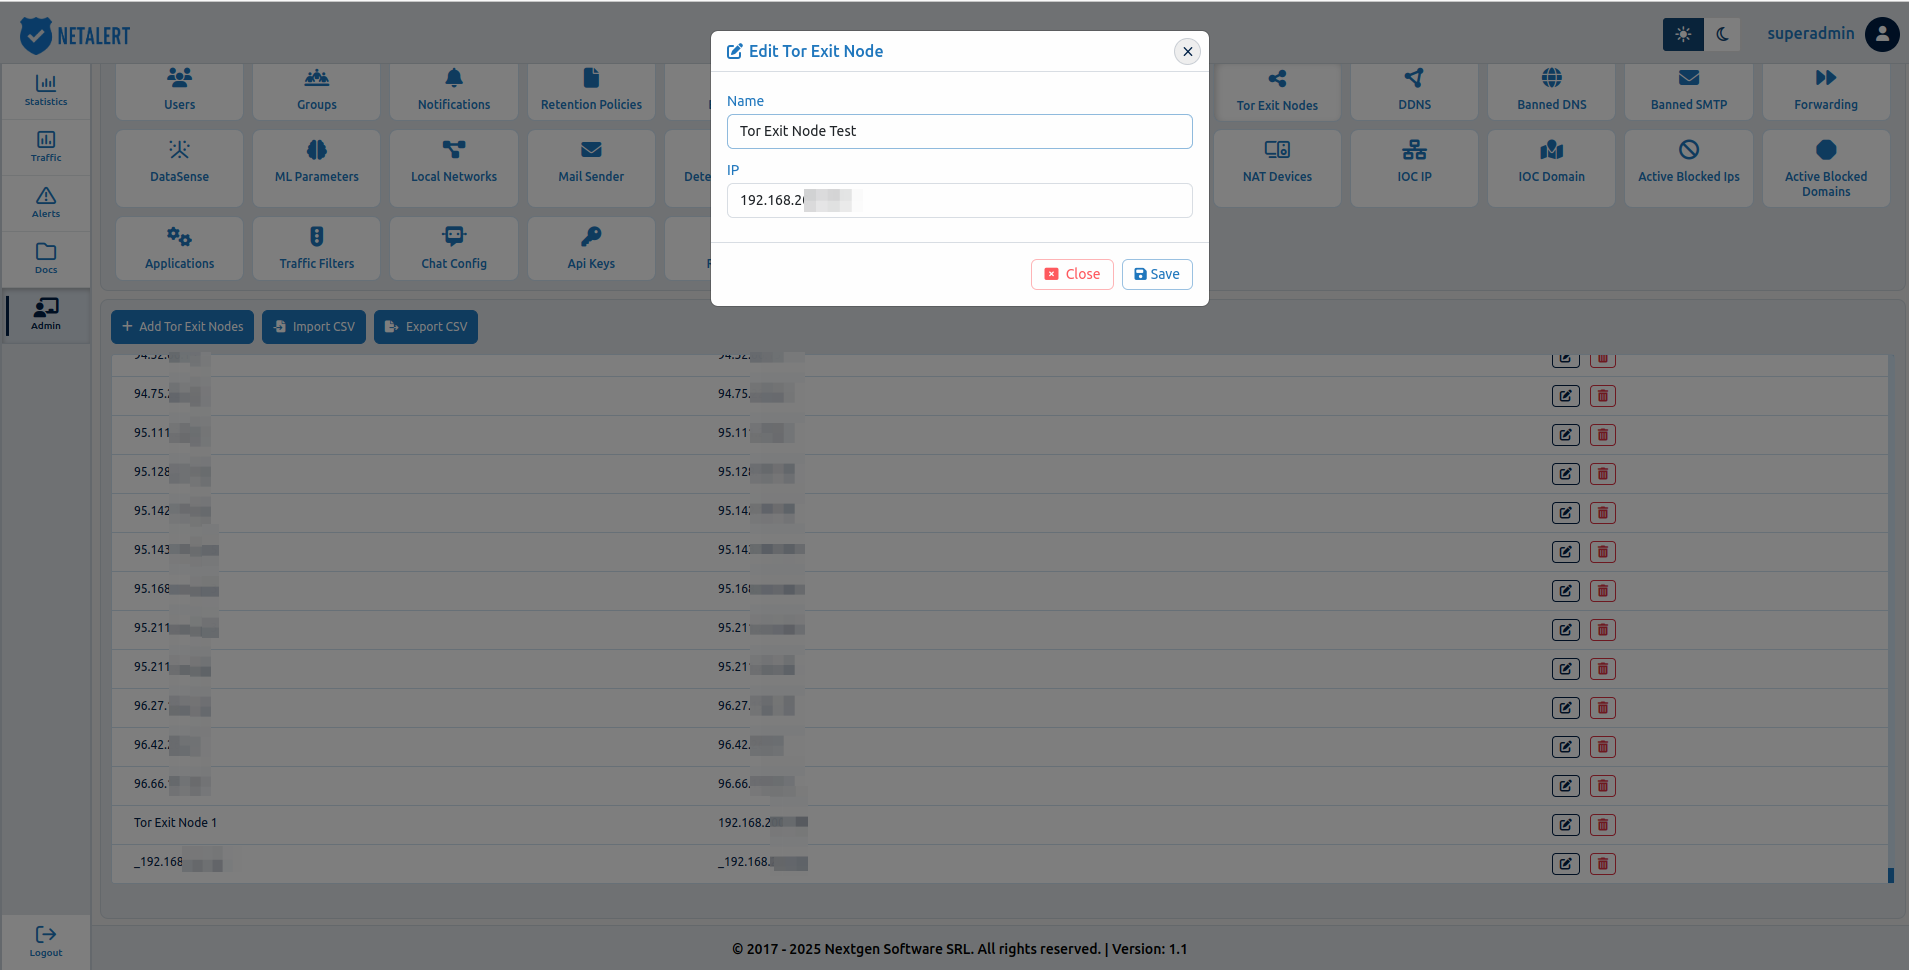Select 'Tor Exit Node 1' name cell

click(175, 823)
